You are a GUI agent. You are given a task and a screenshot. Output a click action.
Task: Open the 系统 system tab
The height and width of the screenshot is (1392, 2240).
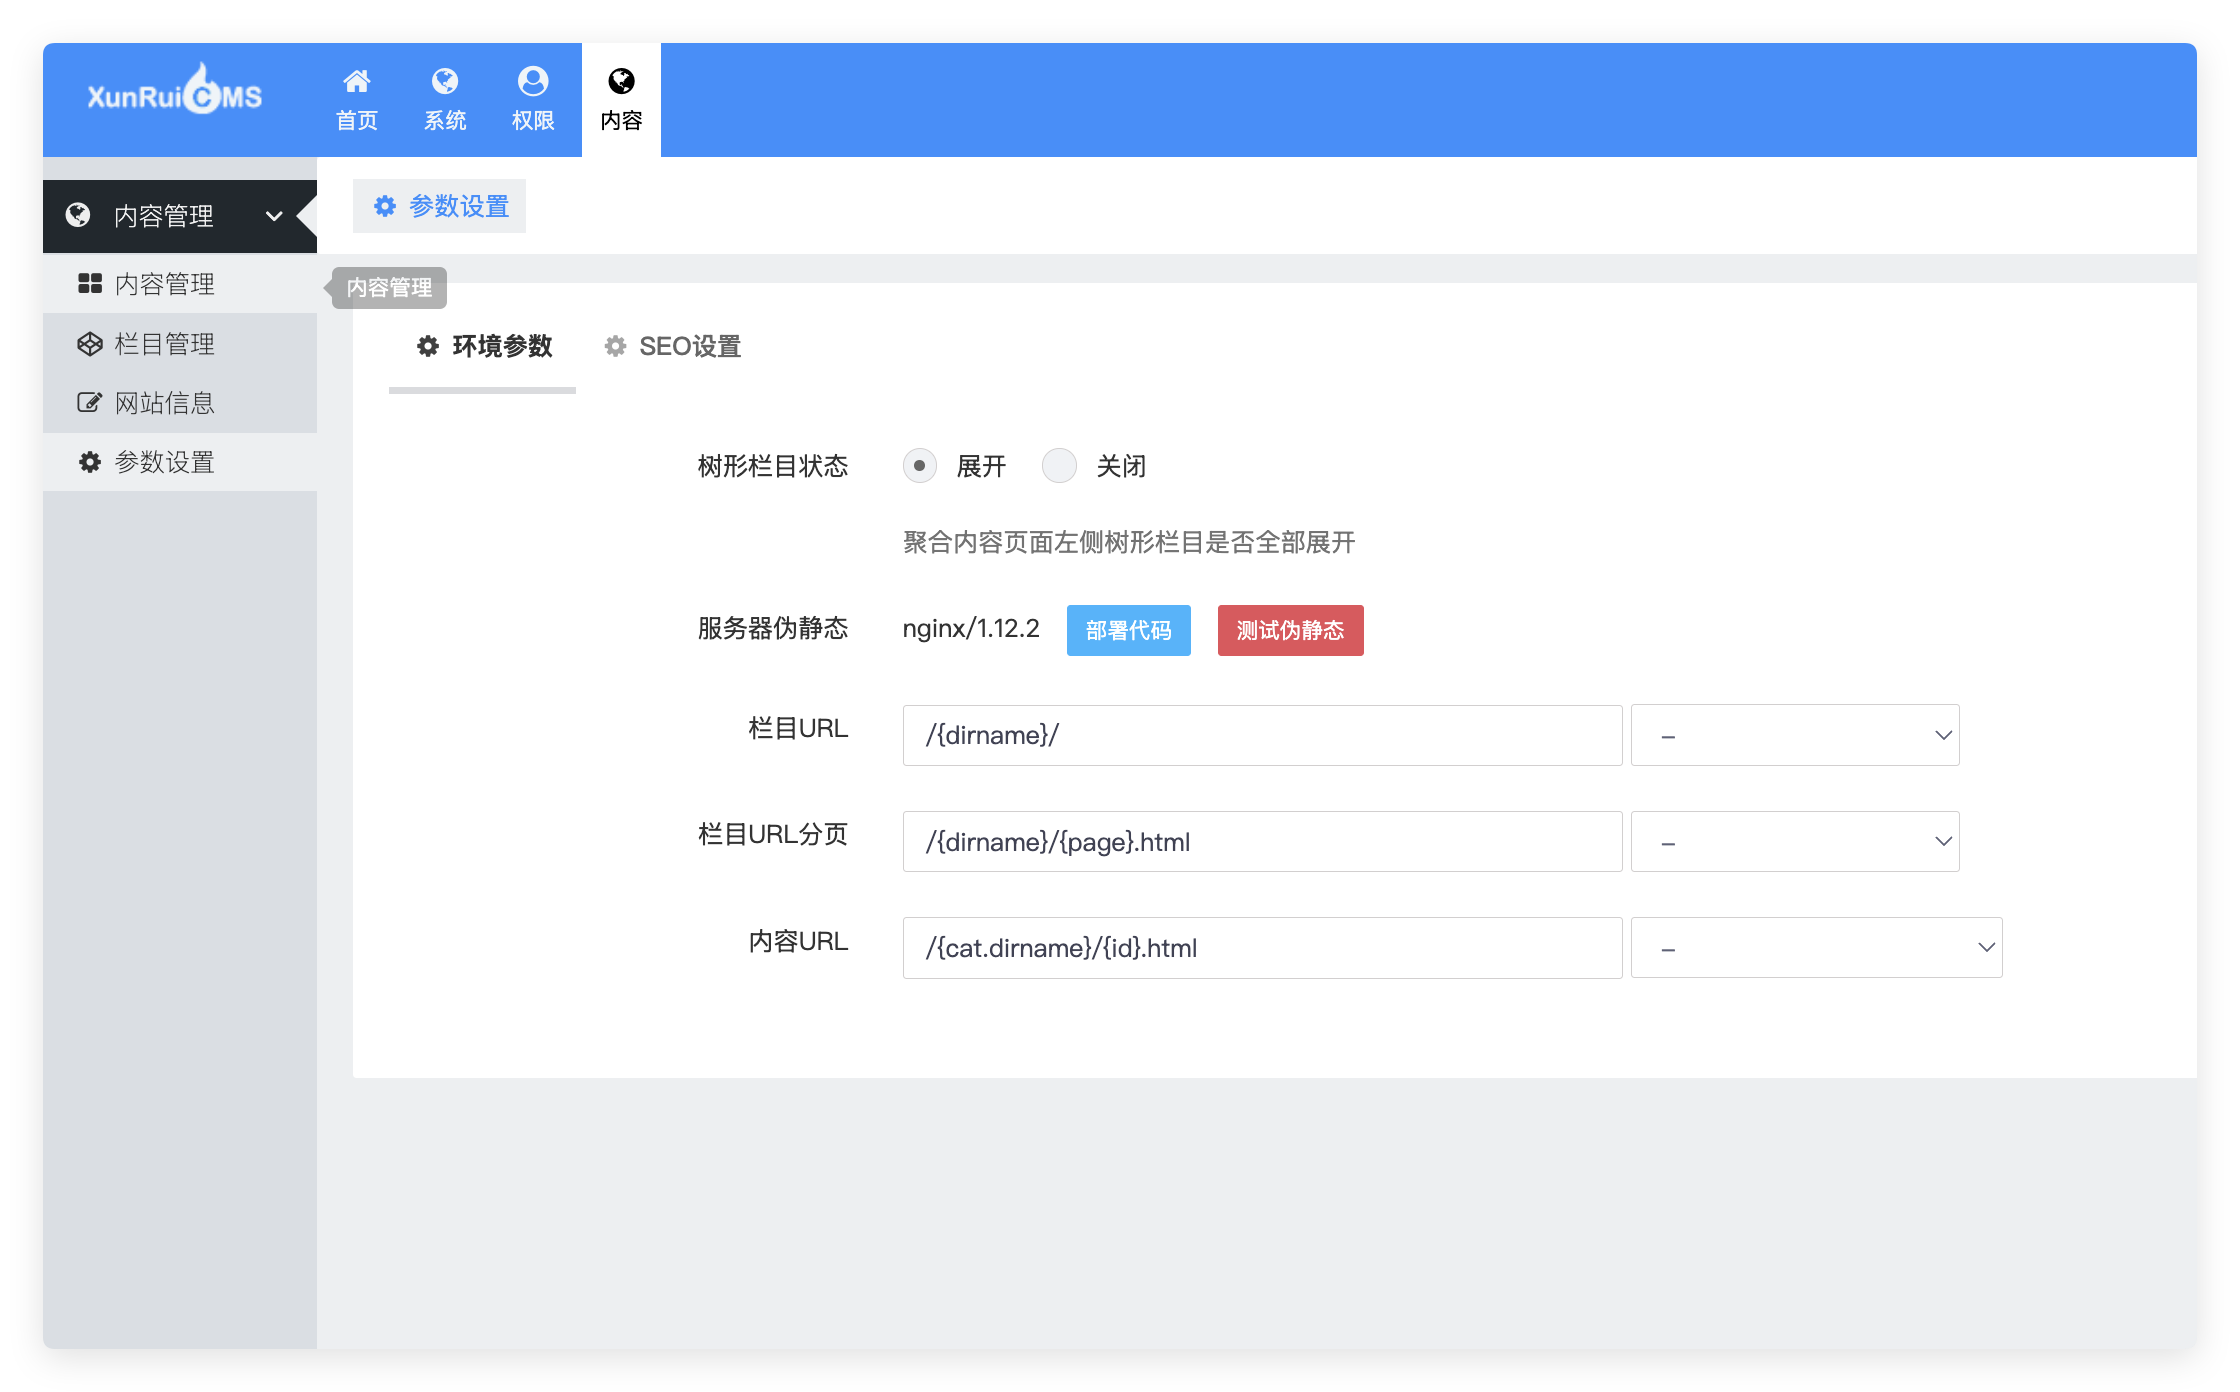pos(445,100)
